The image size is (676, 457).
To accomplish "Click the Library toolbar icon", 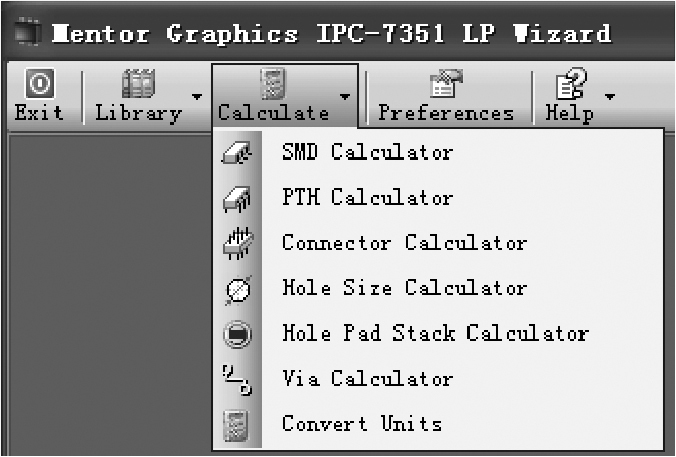I will tap(137, 85).
